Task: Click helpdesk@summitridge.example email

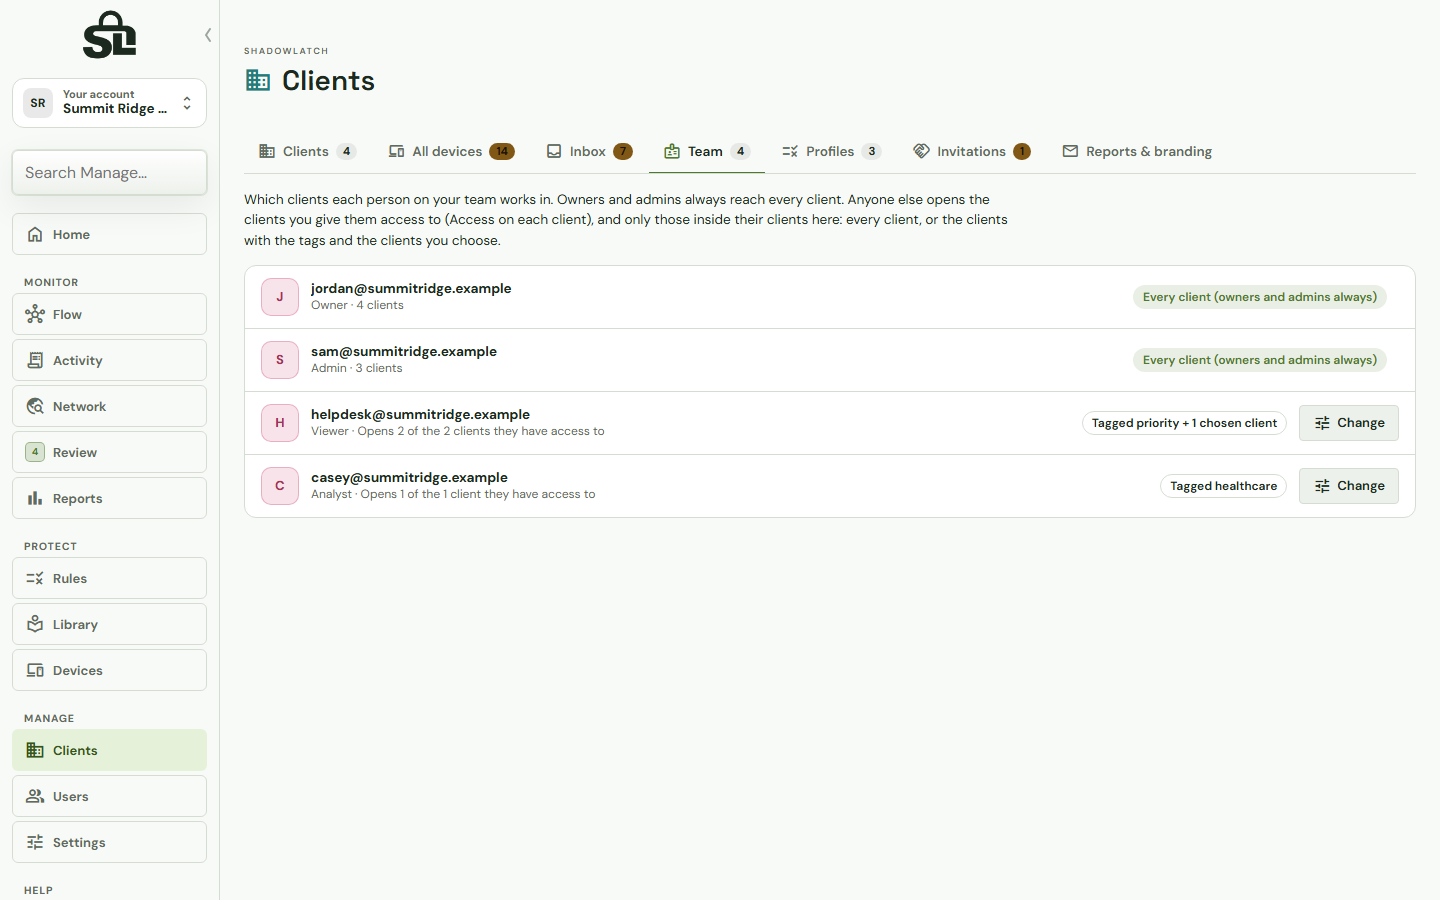Action: click(420, 414)
